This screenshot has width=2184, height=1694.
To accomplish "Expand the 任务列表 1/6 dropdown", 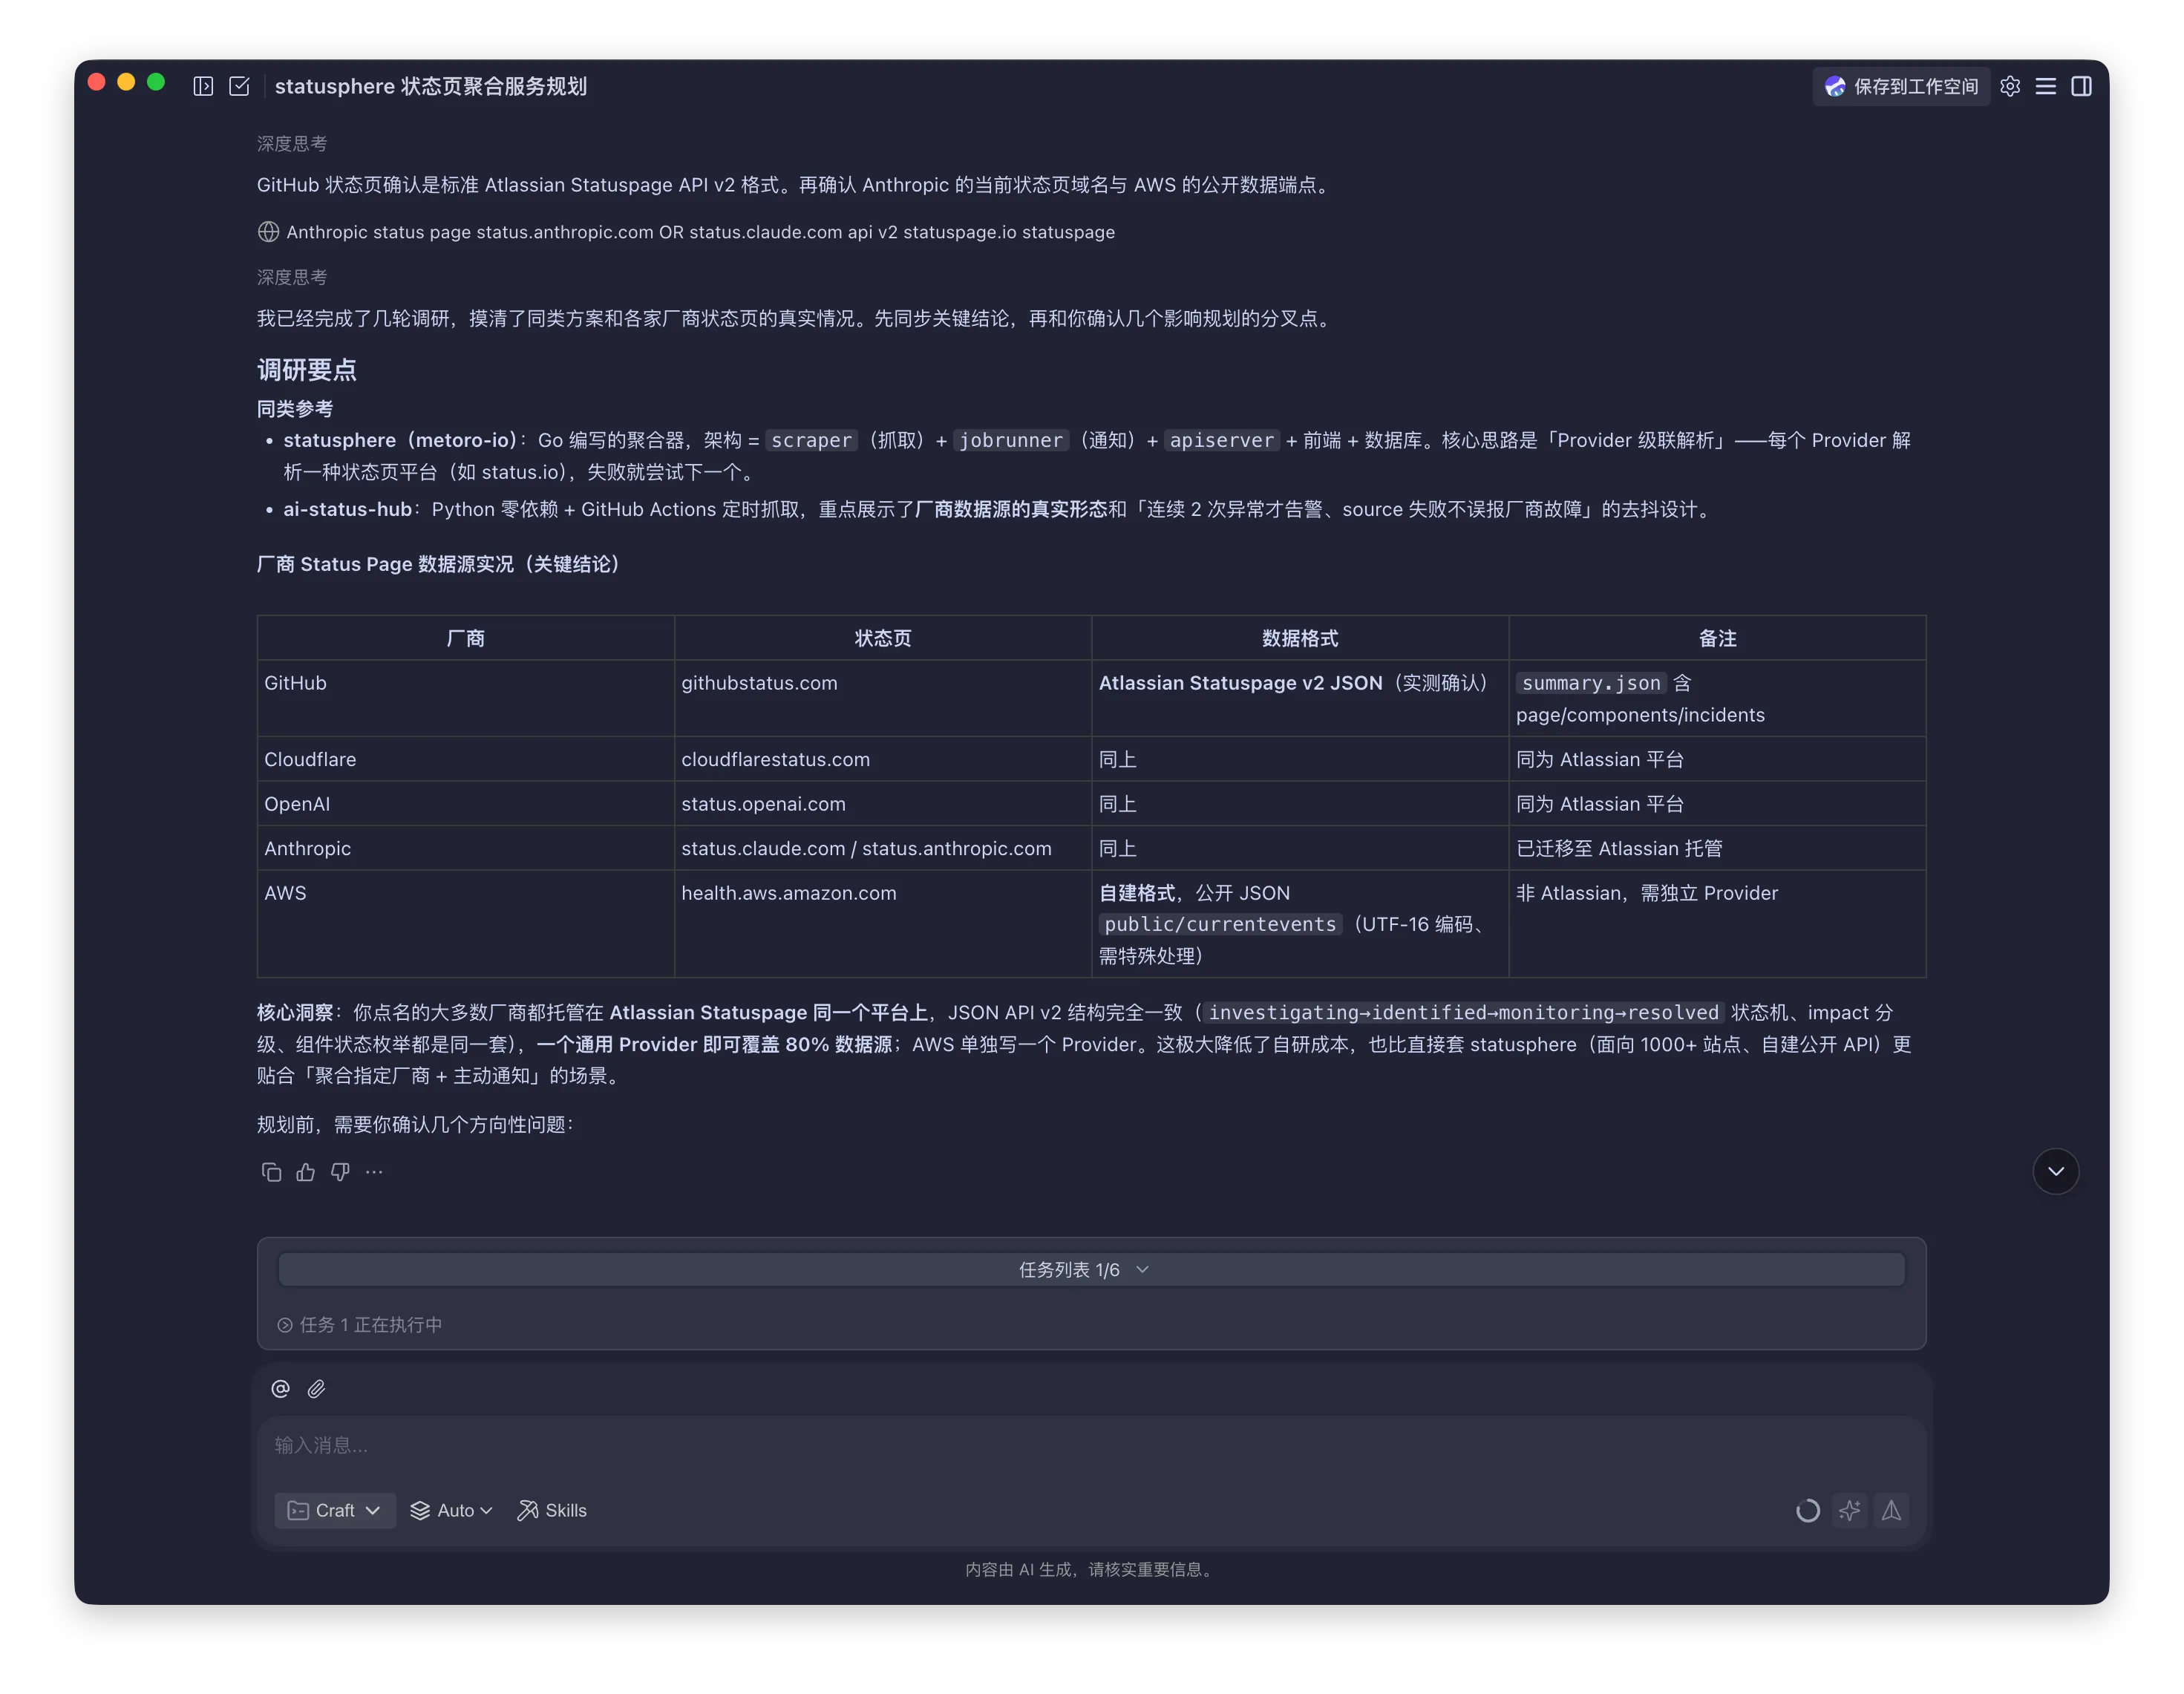I will coord(1091,1269).
